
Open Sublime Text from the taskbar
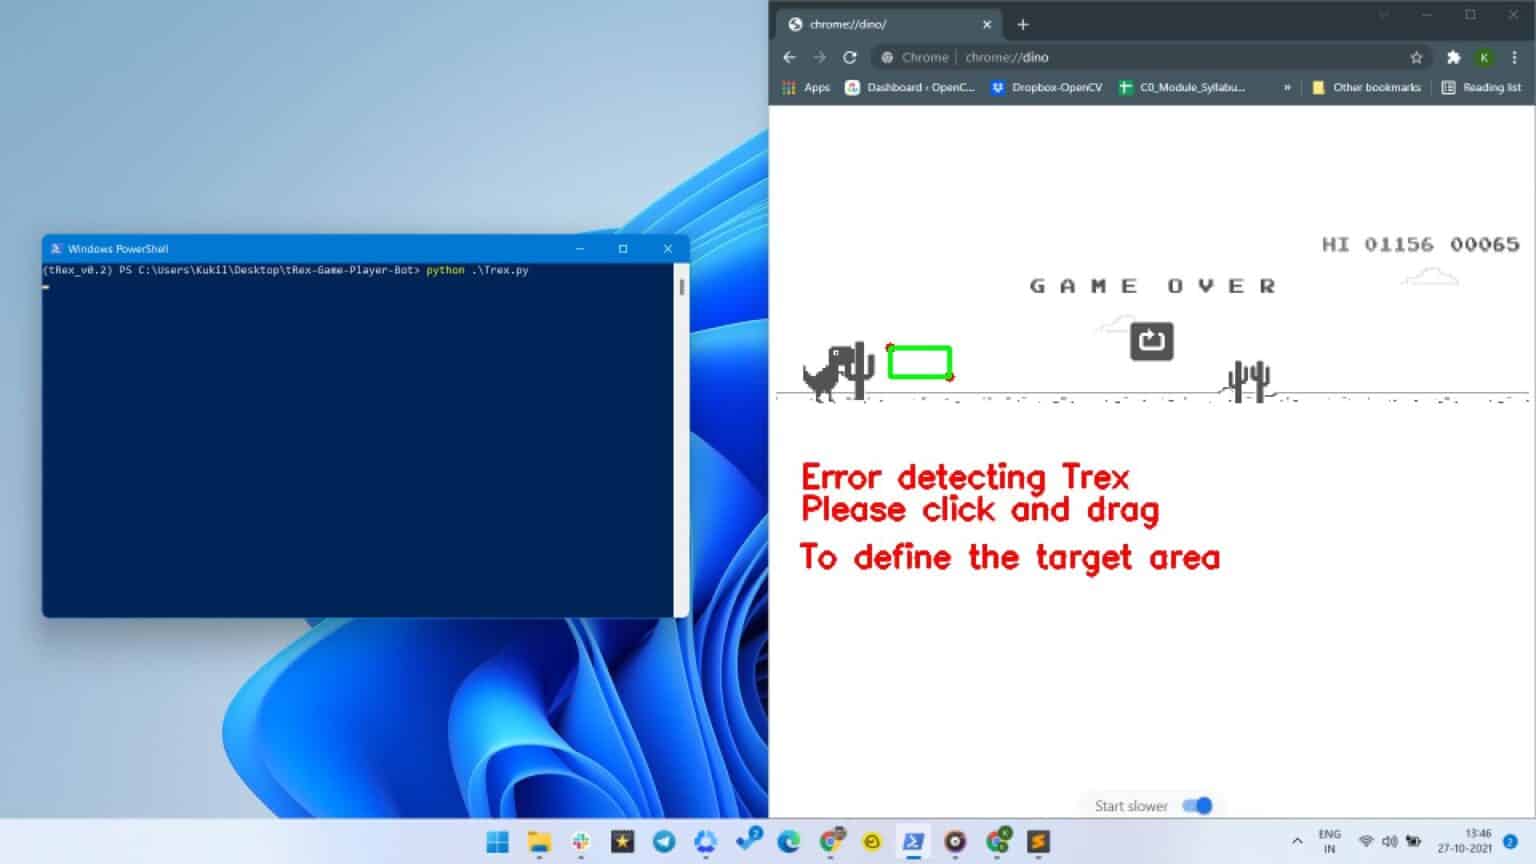tap(1038, 842)
